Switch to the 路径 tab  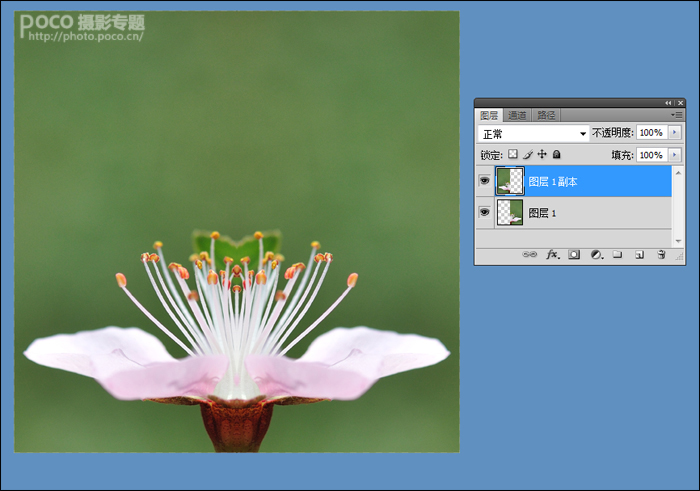[x=546, y=115]
